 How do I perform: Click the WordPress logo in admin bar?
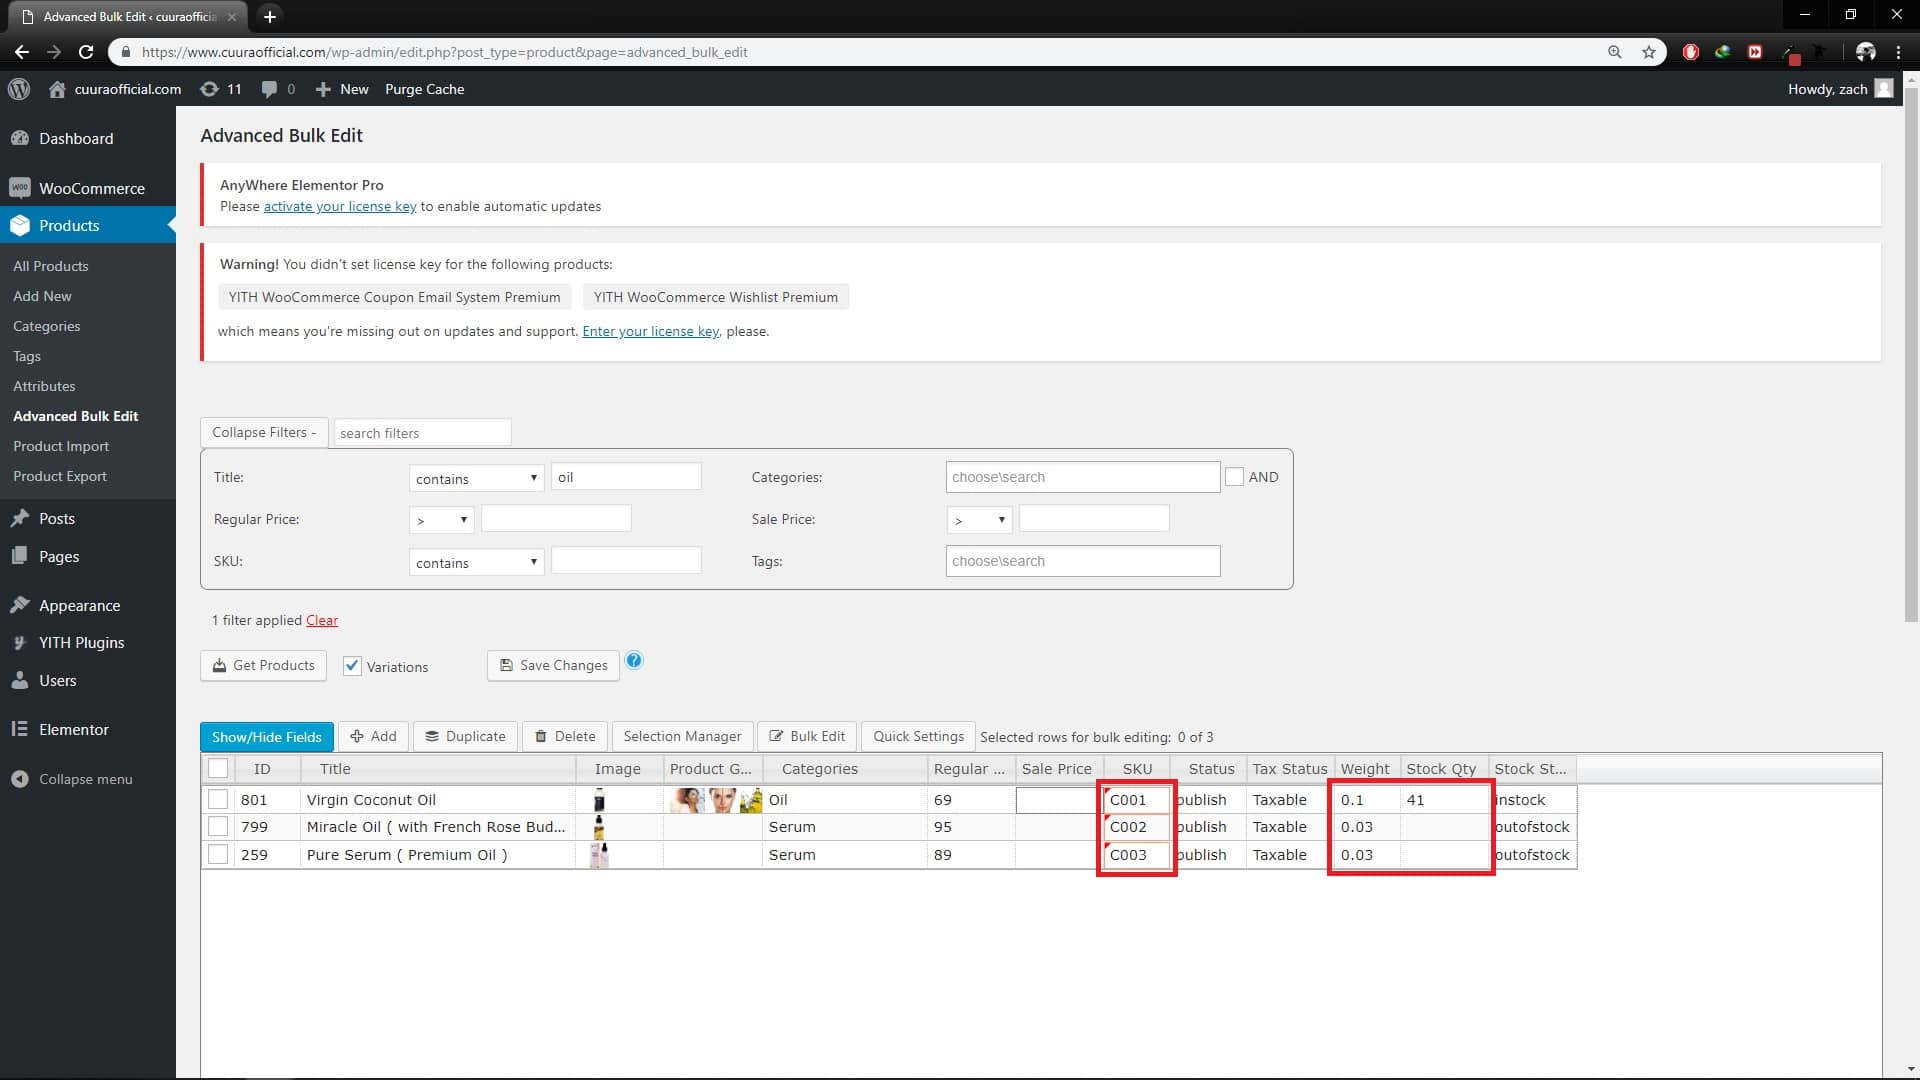click(19, 89)
